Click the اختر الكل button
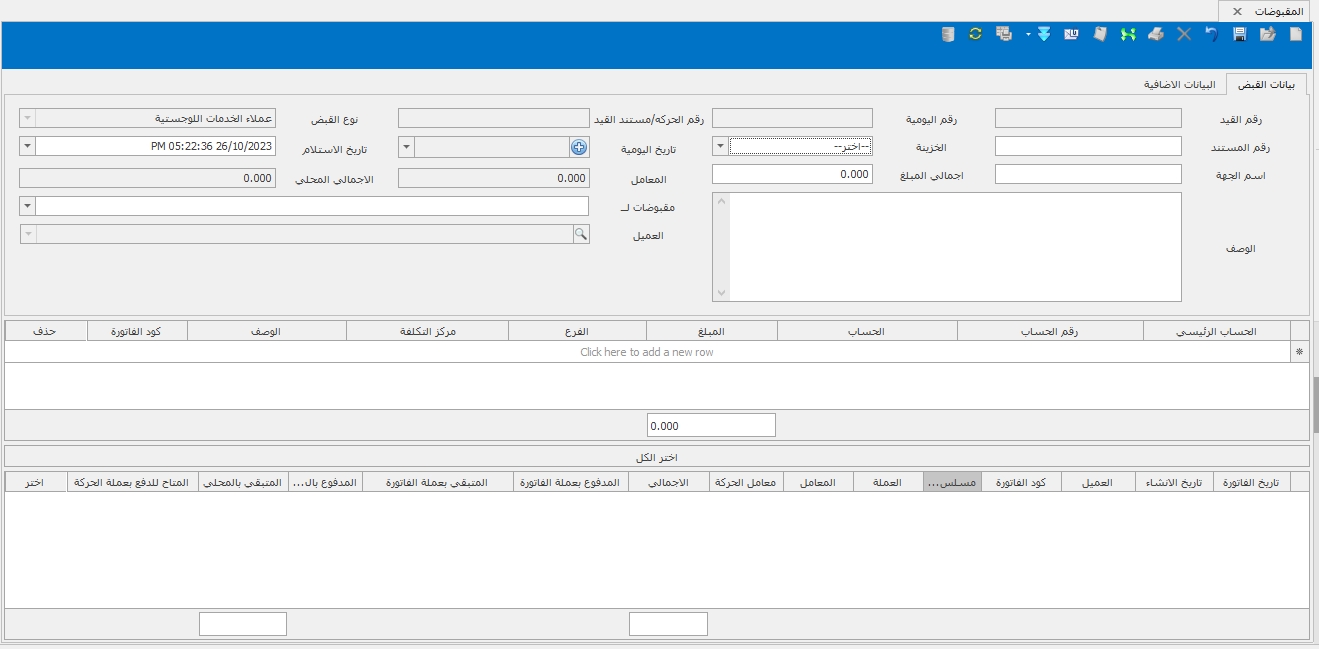Screen dimensions: 1319x649 [658, 457]
